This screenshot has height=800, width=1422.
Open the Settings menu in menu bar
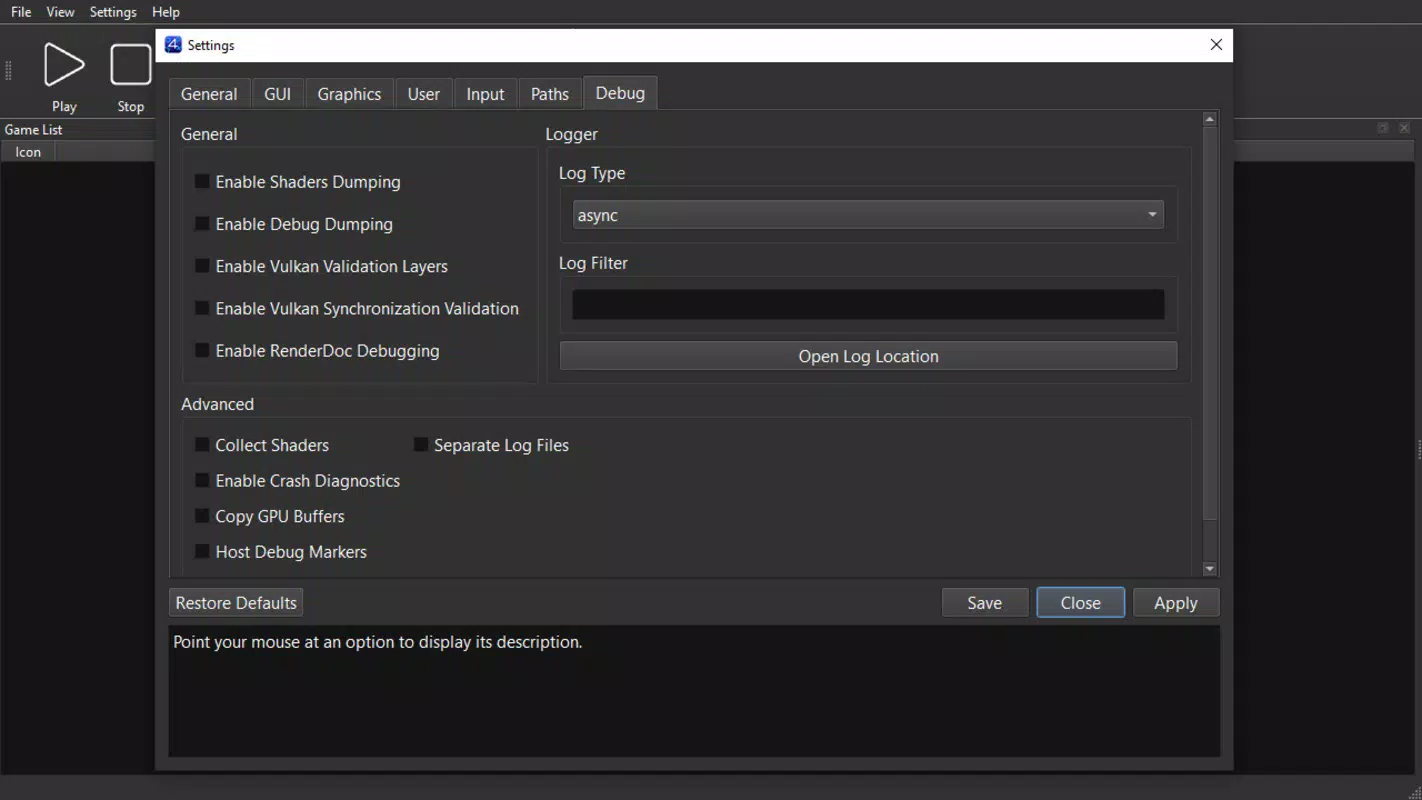coord(113,12)
